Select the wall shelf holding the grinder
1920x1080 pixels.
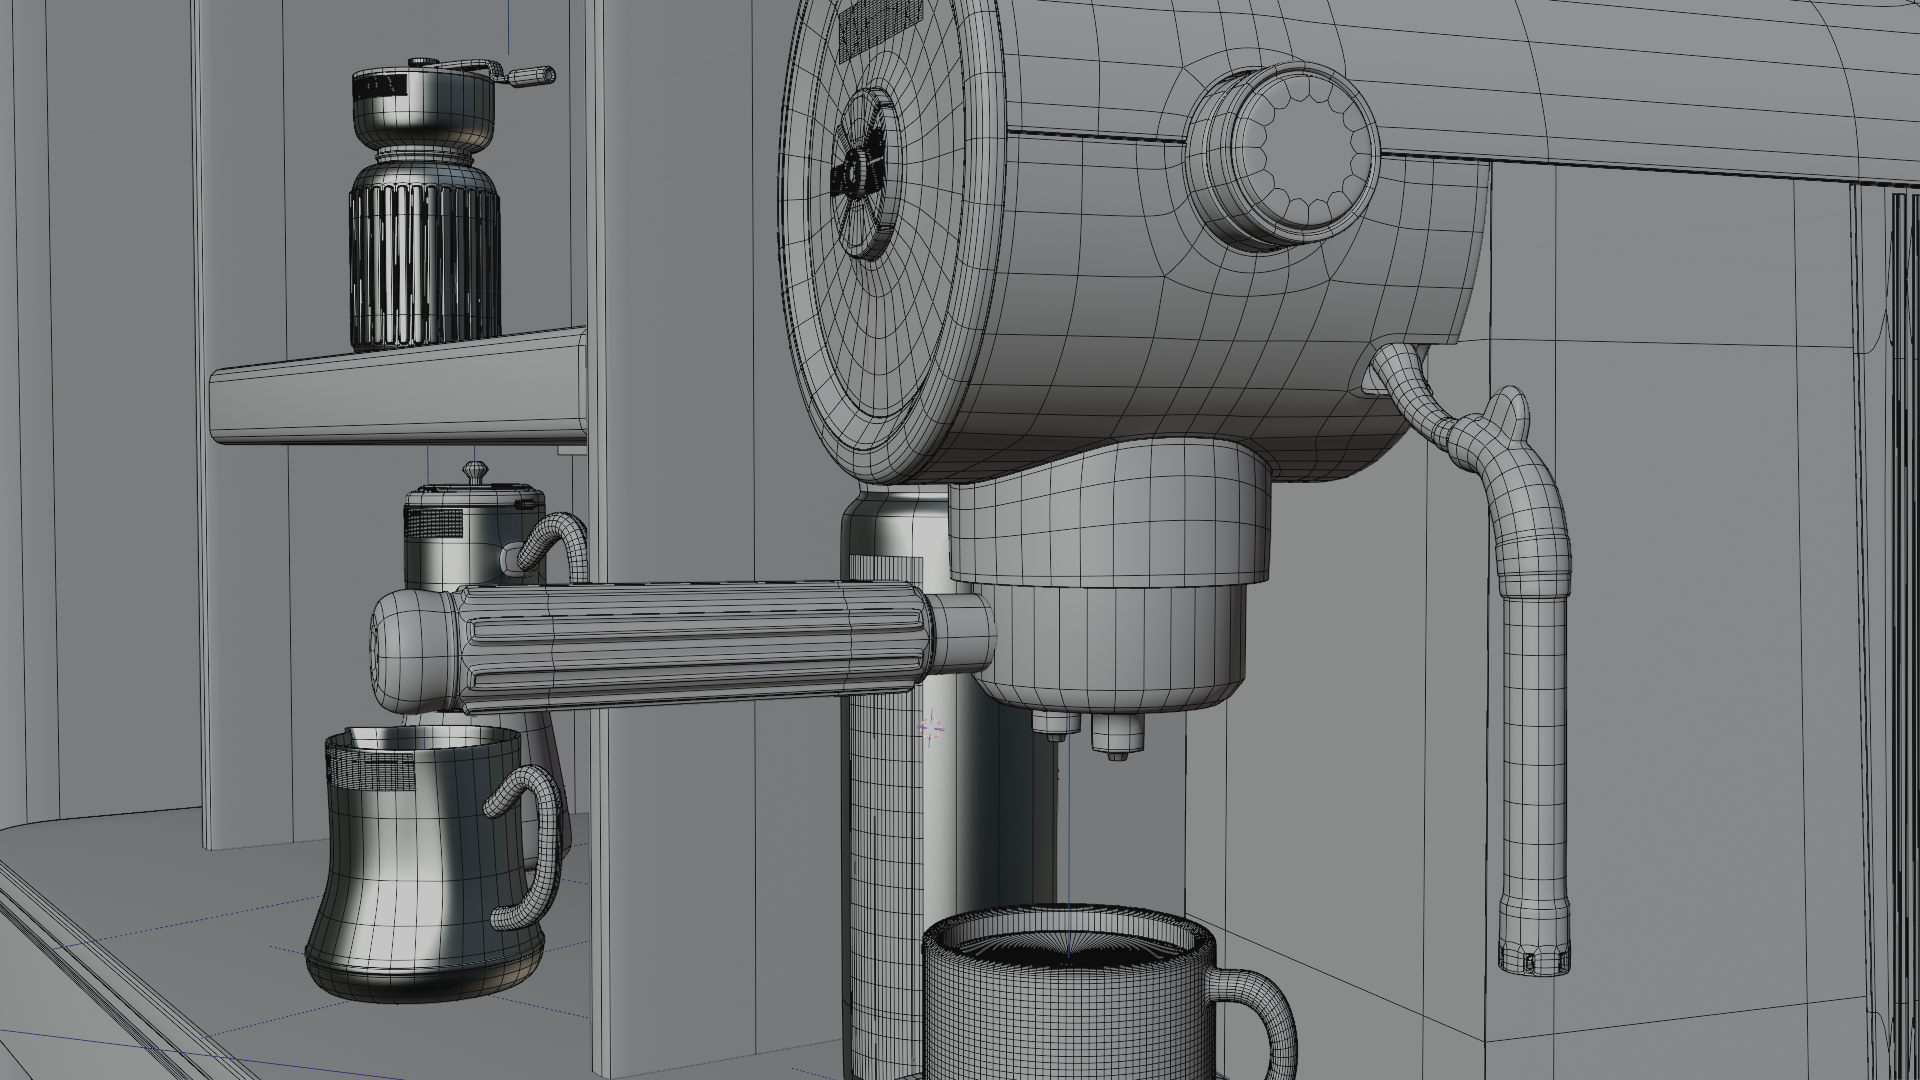[398, 385]
